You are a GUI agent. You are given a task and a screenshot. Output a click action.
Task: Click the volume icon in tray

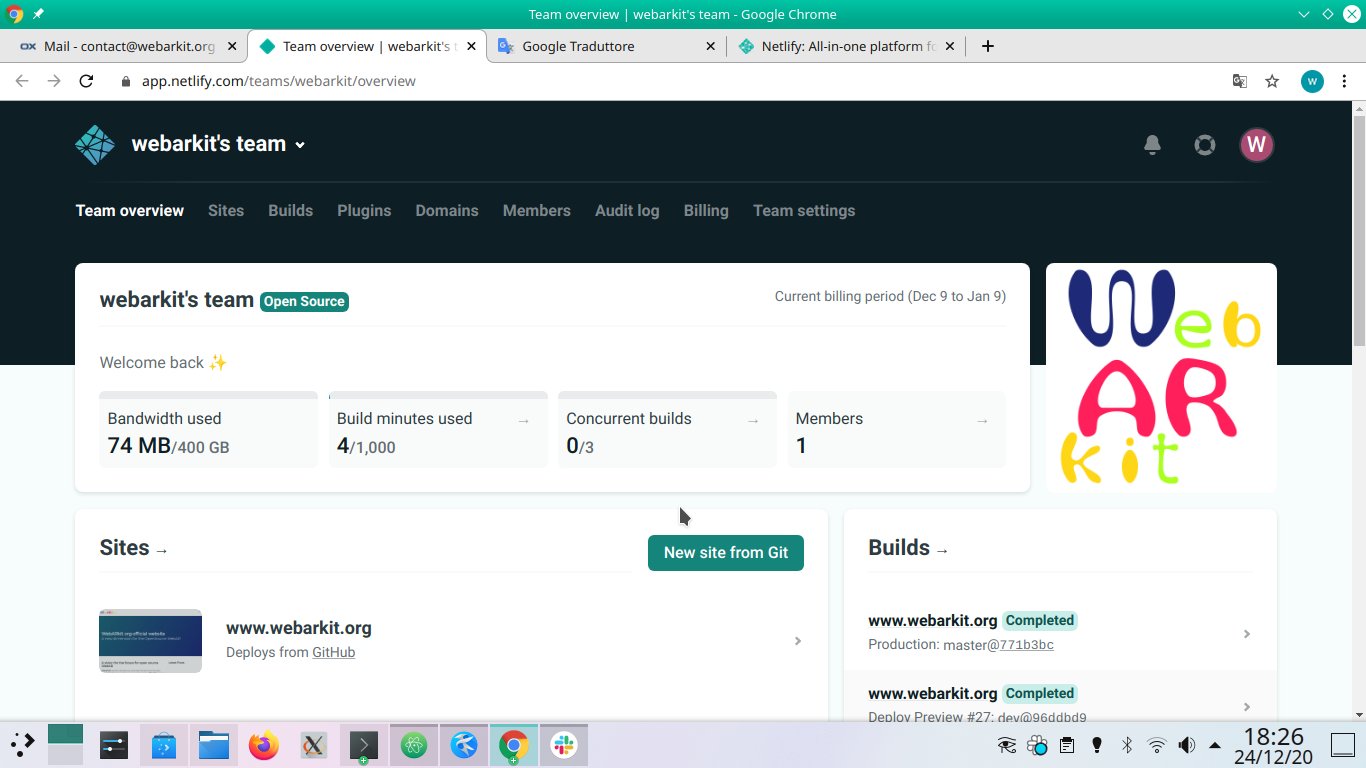tap(1186, 745)
